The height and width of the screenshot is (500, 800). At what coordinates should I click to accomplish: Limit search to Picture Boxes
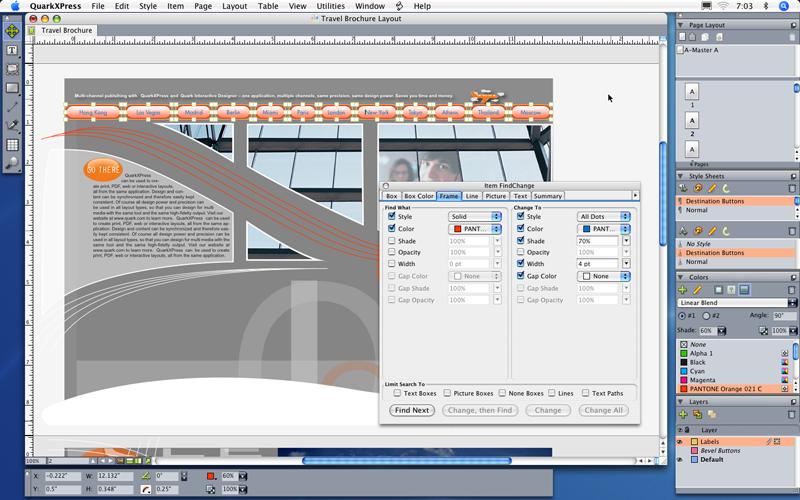tap(447, 393)
